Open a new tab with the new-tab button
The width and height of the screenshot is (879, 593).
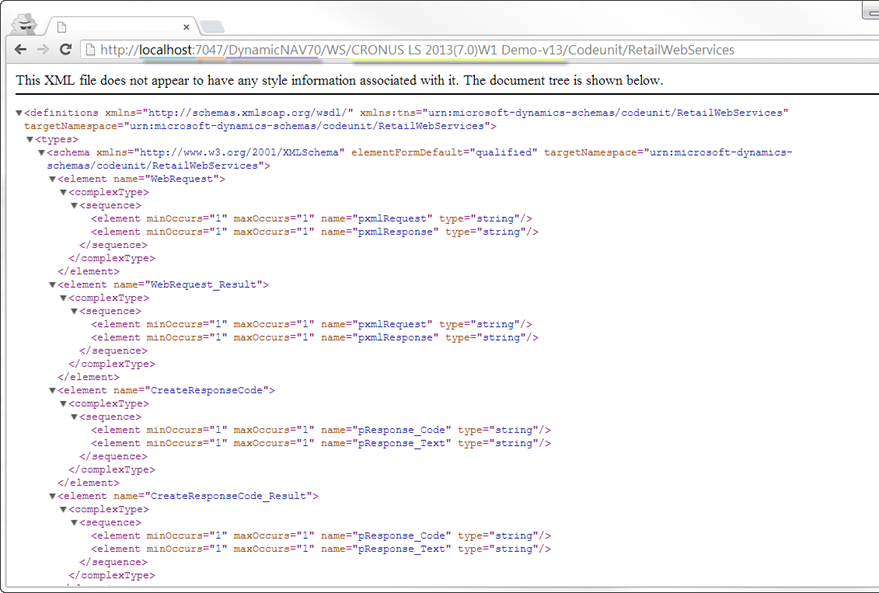coord(212,26)
